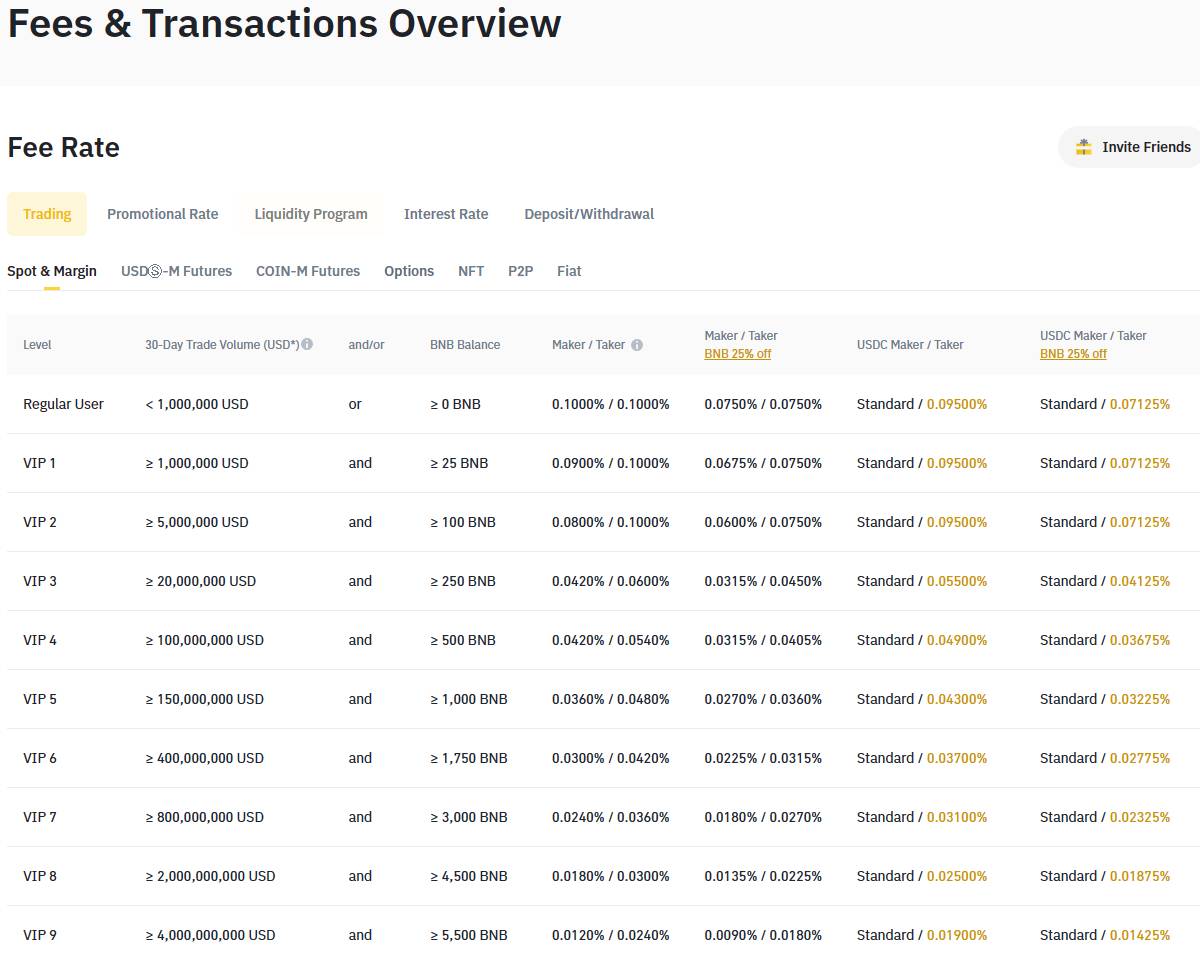The height and width of the screenshot is (960, 1200).
Task: Click the Level column header
Action: (x=37, y=345)
